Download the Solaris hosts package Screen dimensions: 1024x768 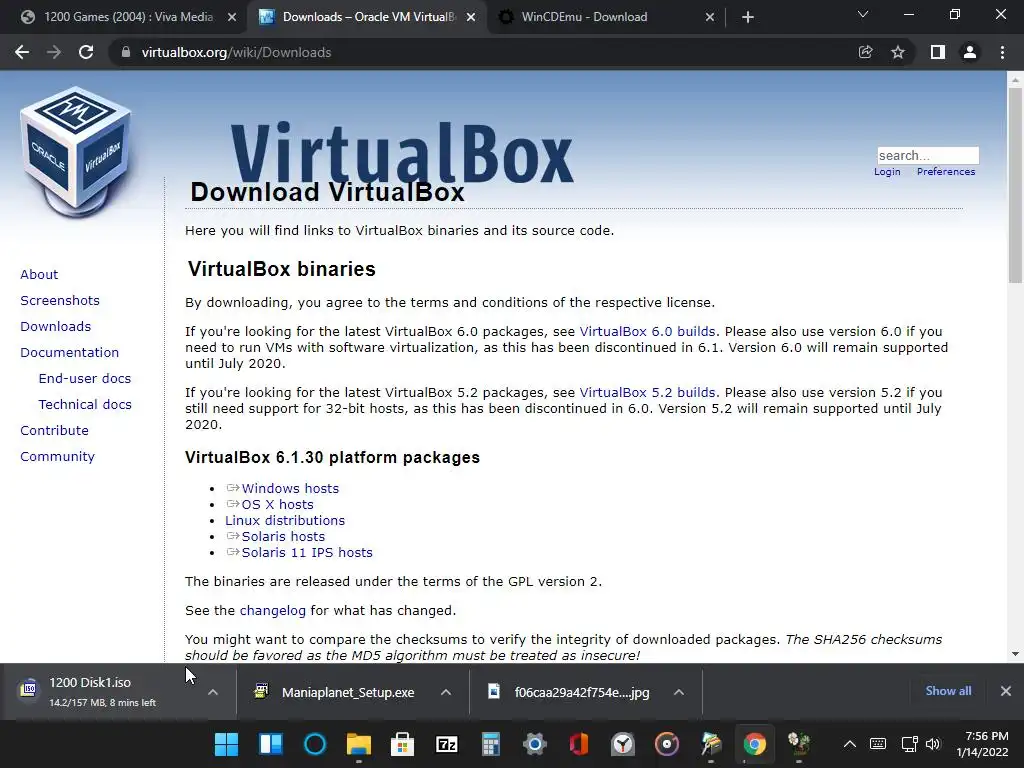click(283, 536)
